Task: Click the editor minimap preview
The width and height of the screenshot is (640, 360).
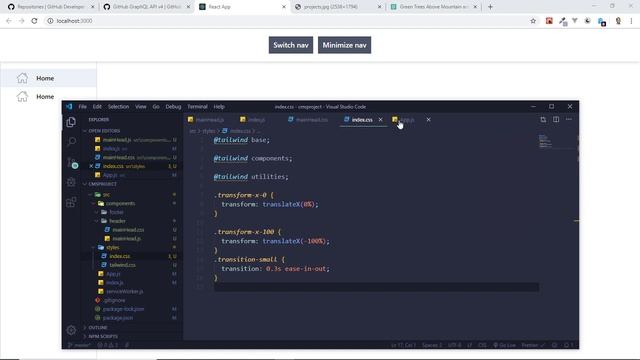Action: [x=545, y=141]
